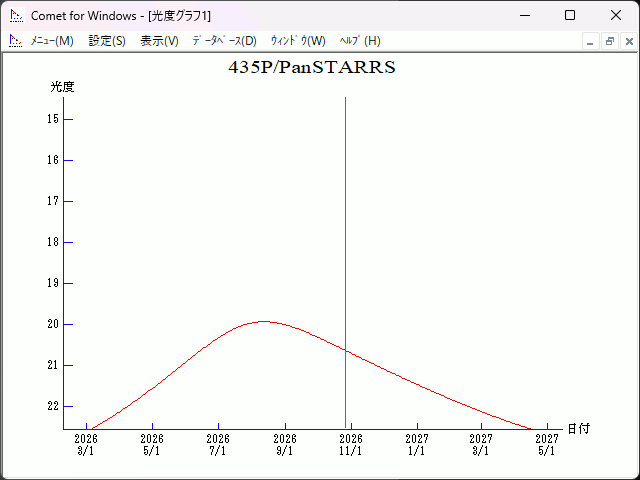Open the 表示(V) view menu
The image size is (640, 480).
(159, 41)
